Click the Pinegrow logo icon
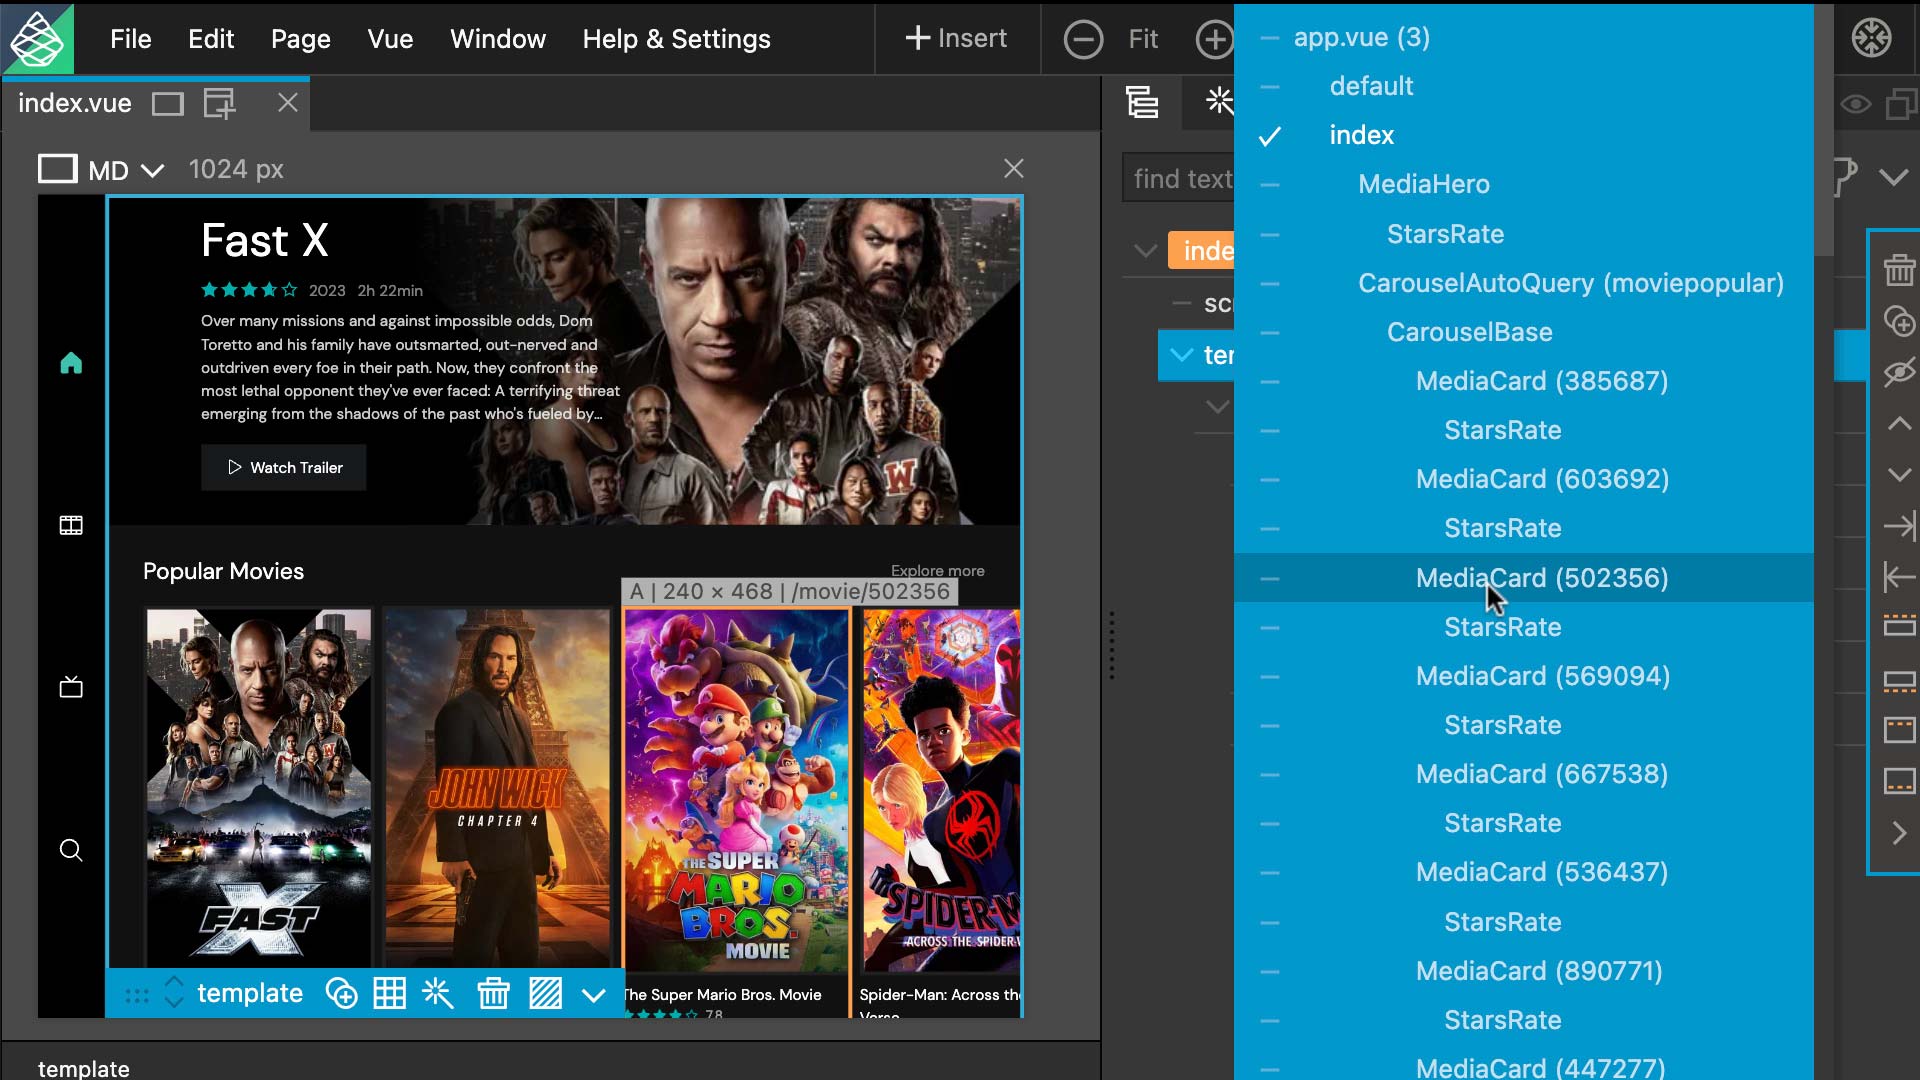The width and height of the screenshot is (1920, 1080). coord(37,38)
